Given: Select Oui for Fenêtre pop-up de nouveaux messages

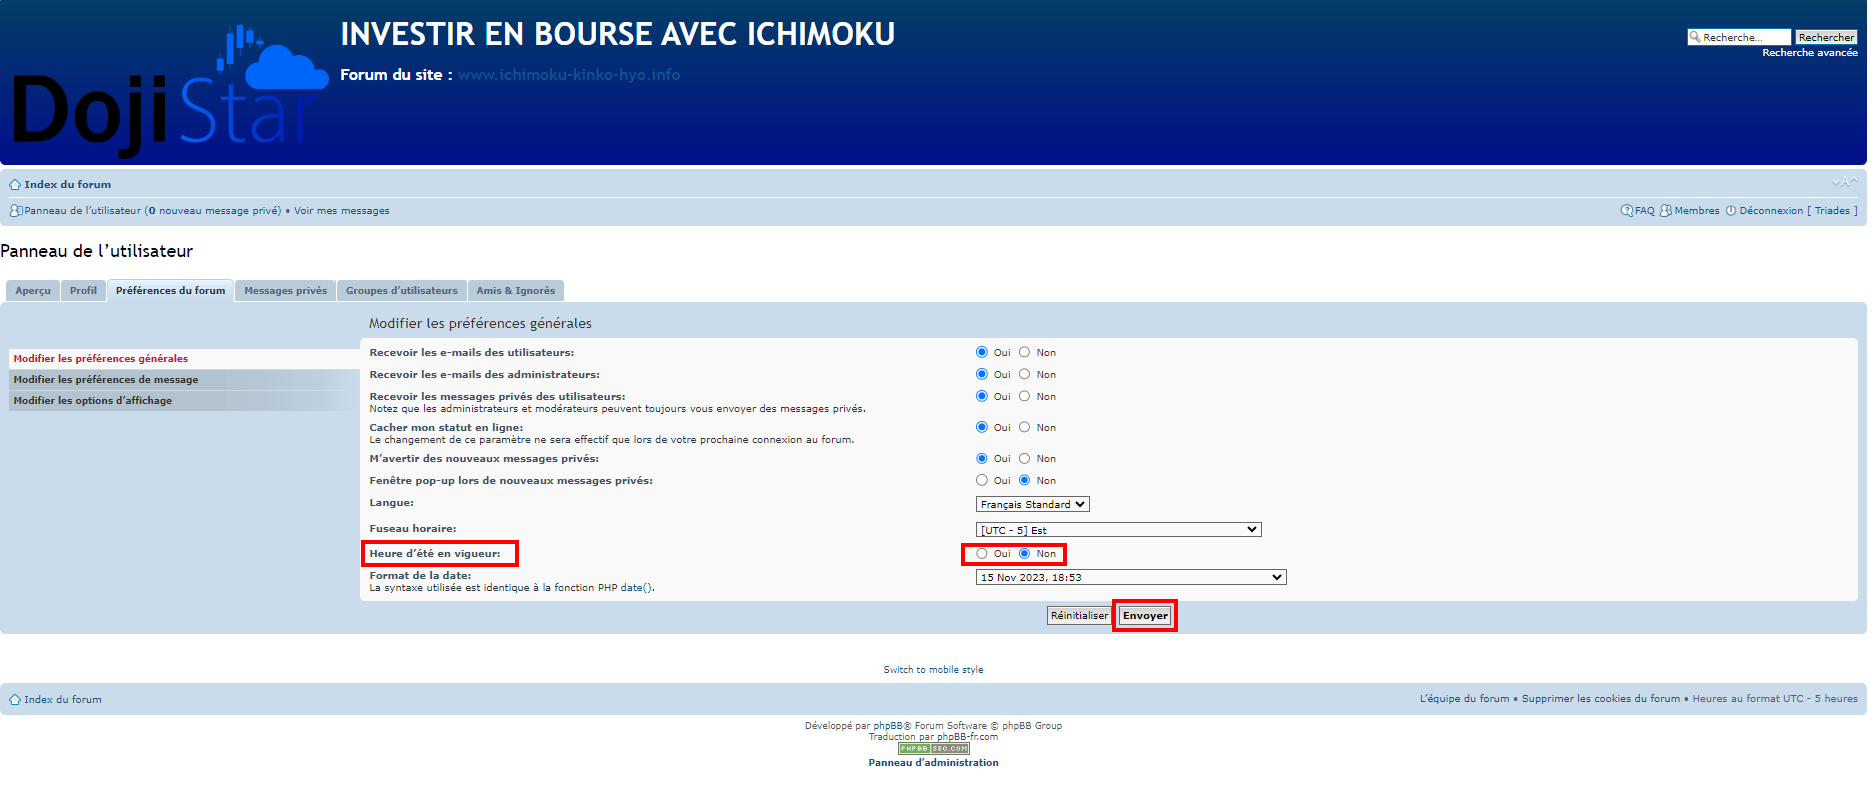Looking at the screenshot, I should click(982, 481).
